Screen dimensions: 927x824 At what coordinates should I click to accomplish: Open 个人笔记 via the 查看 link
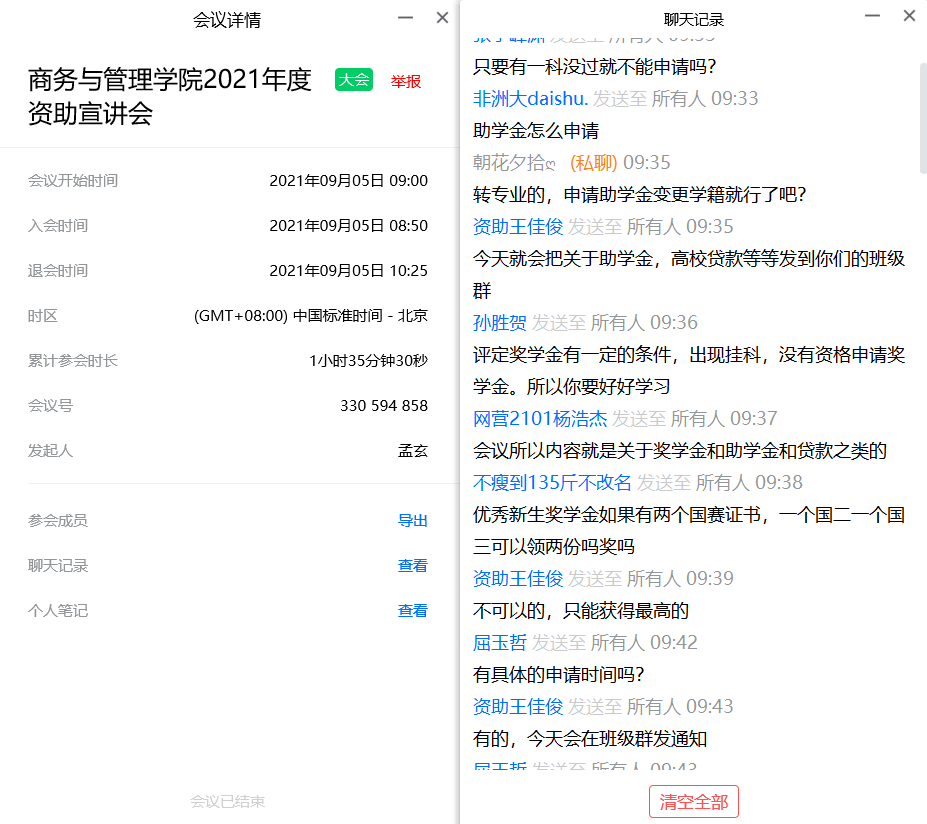pyautogui.click(x=412, y=610)
